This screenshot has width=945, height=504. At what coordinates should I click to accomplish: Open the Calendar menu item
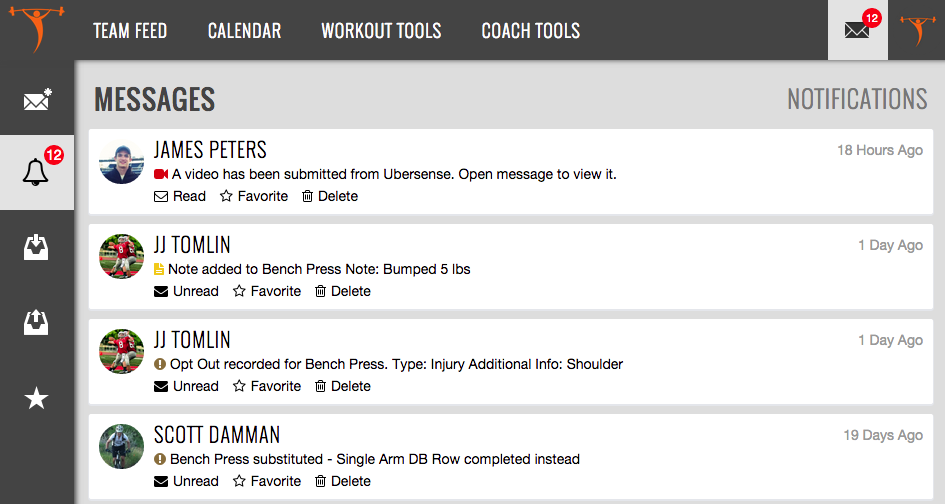click(244, 31)
